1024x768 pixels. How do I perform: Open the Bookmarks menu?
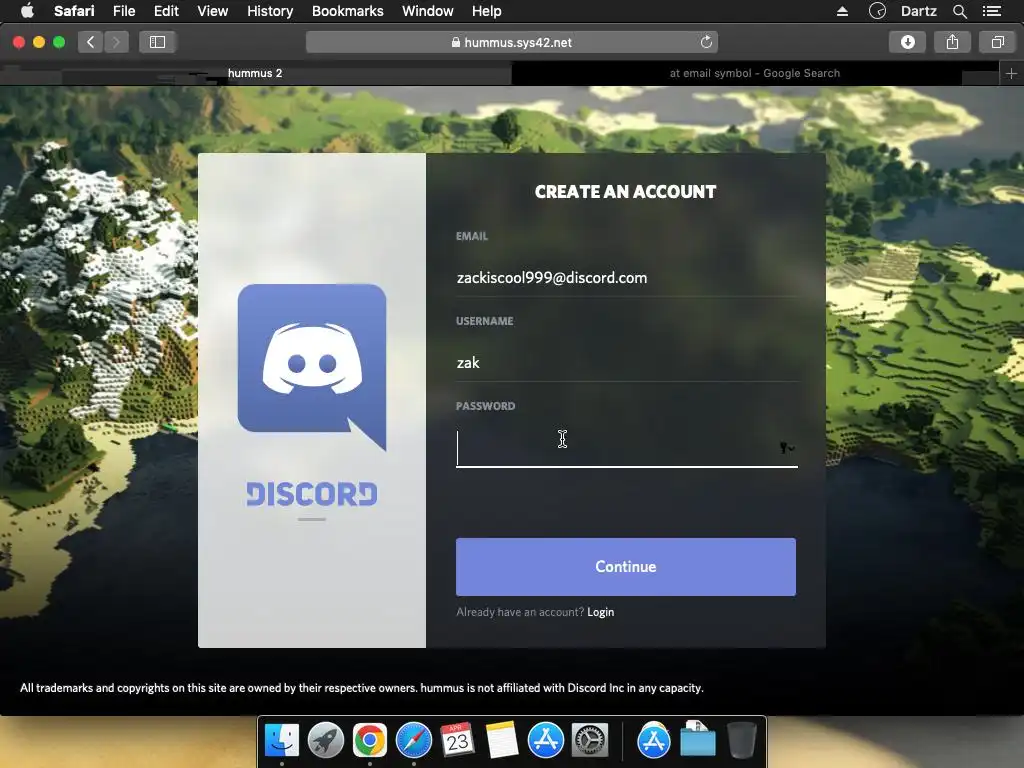347,11
